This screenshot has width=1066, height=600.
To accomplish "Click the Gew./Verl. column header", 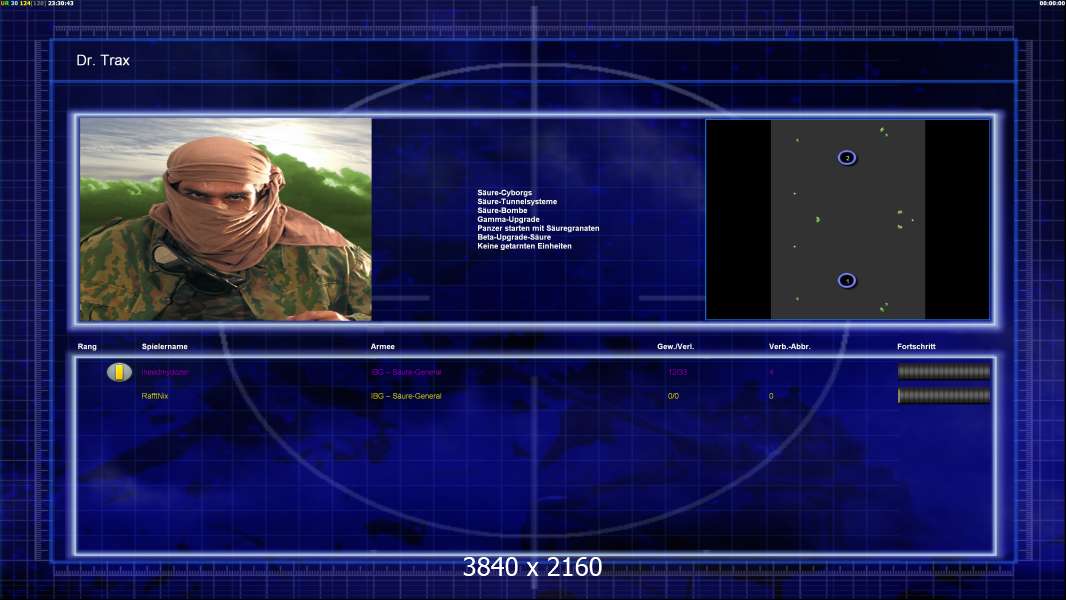I will click(x=675, y=347).
